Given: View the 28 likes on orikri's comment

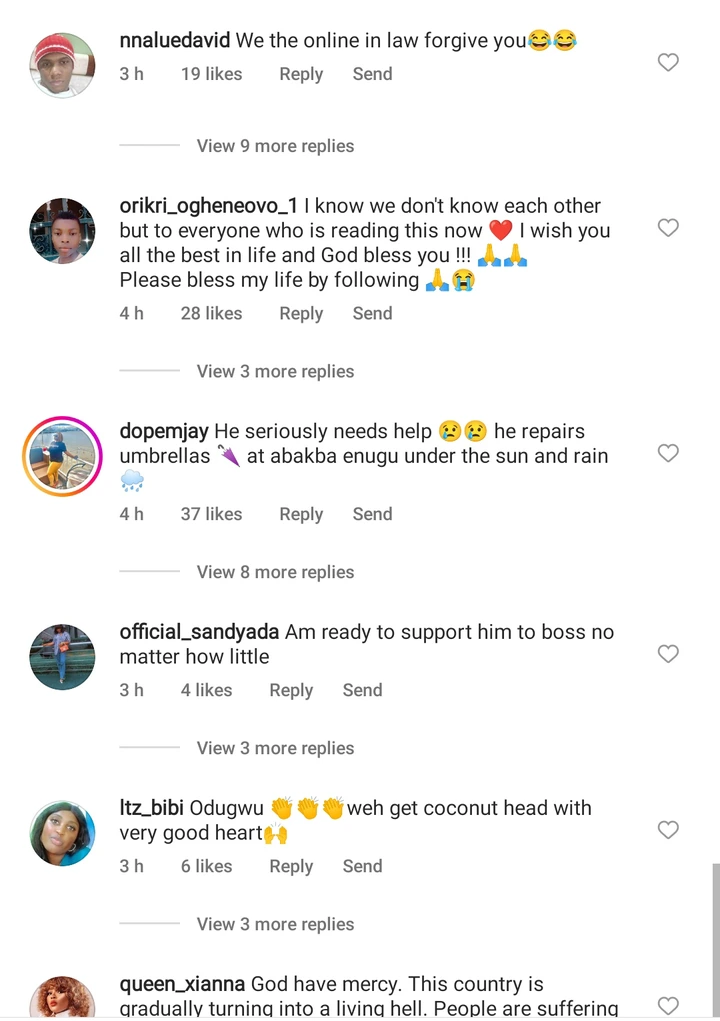Looking at the screenshot, I should [211, 313].
